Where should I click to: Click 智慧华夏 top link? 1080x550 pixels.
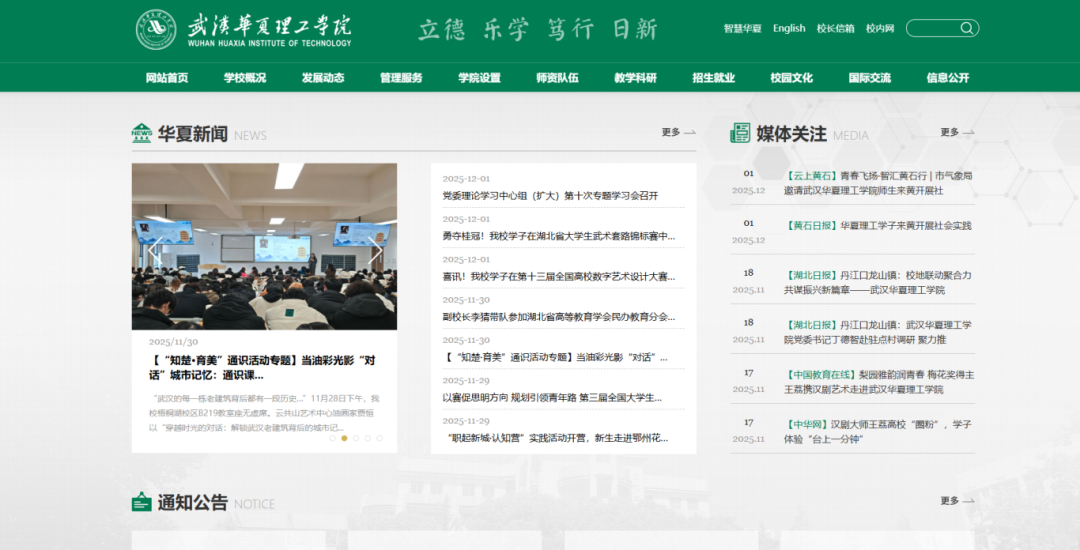point(742,28)
